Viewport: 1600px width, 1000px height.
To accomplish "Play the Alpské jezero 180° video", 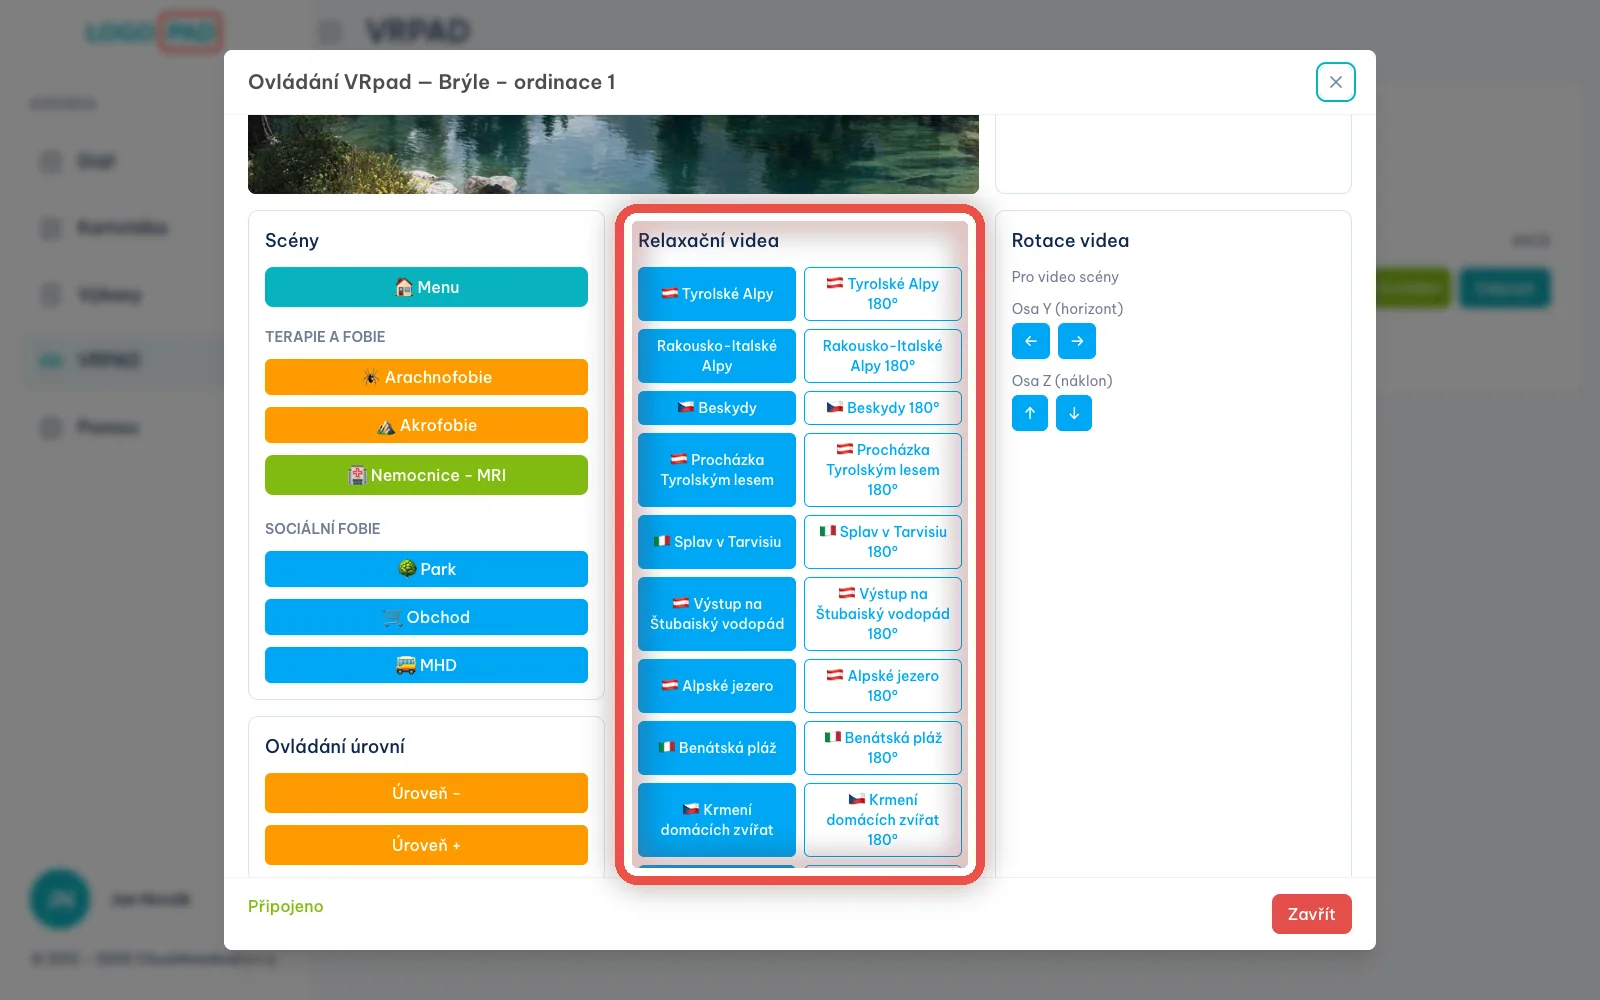I will pos(883,686).
